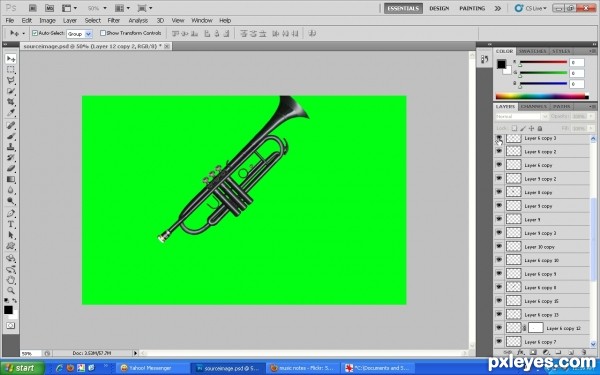Screen dimensions: 600x375
Task: Select the Brush tool
Action: (11, 136)
